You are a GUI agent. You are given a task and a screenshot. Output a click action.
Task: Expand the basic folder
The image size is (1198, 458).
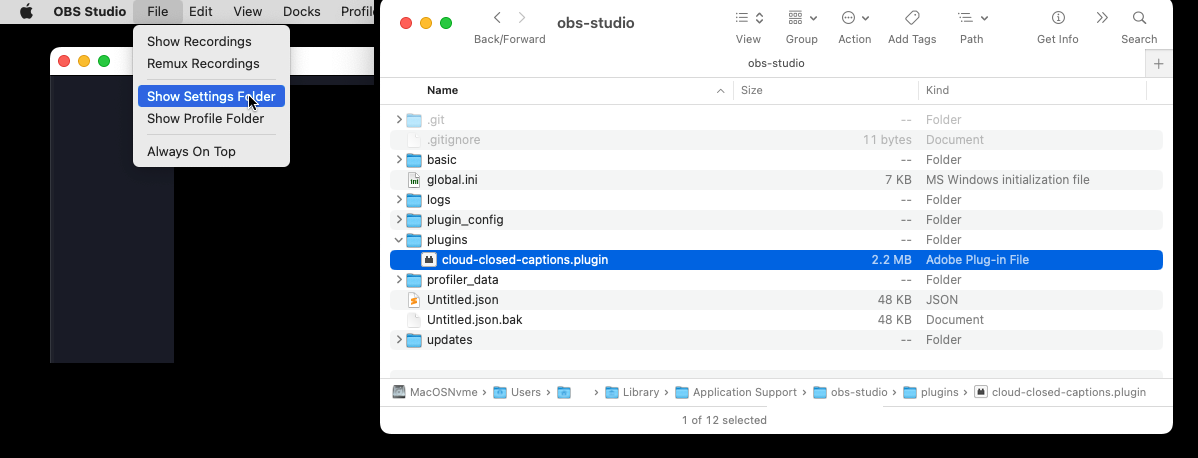(x=399, y=160)
